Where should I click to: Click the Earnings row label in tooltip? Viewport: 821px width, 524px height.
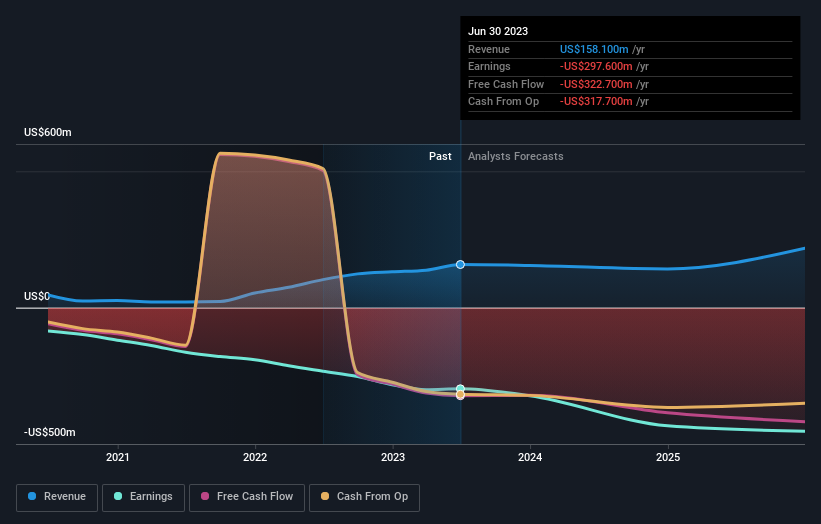[489, 66]
